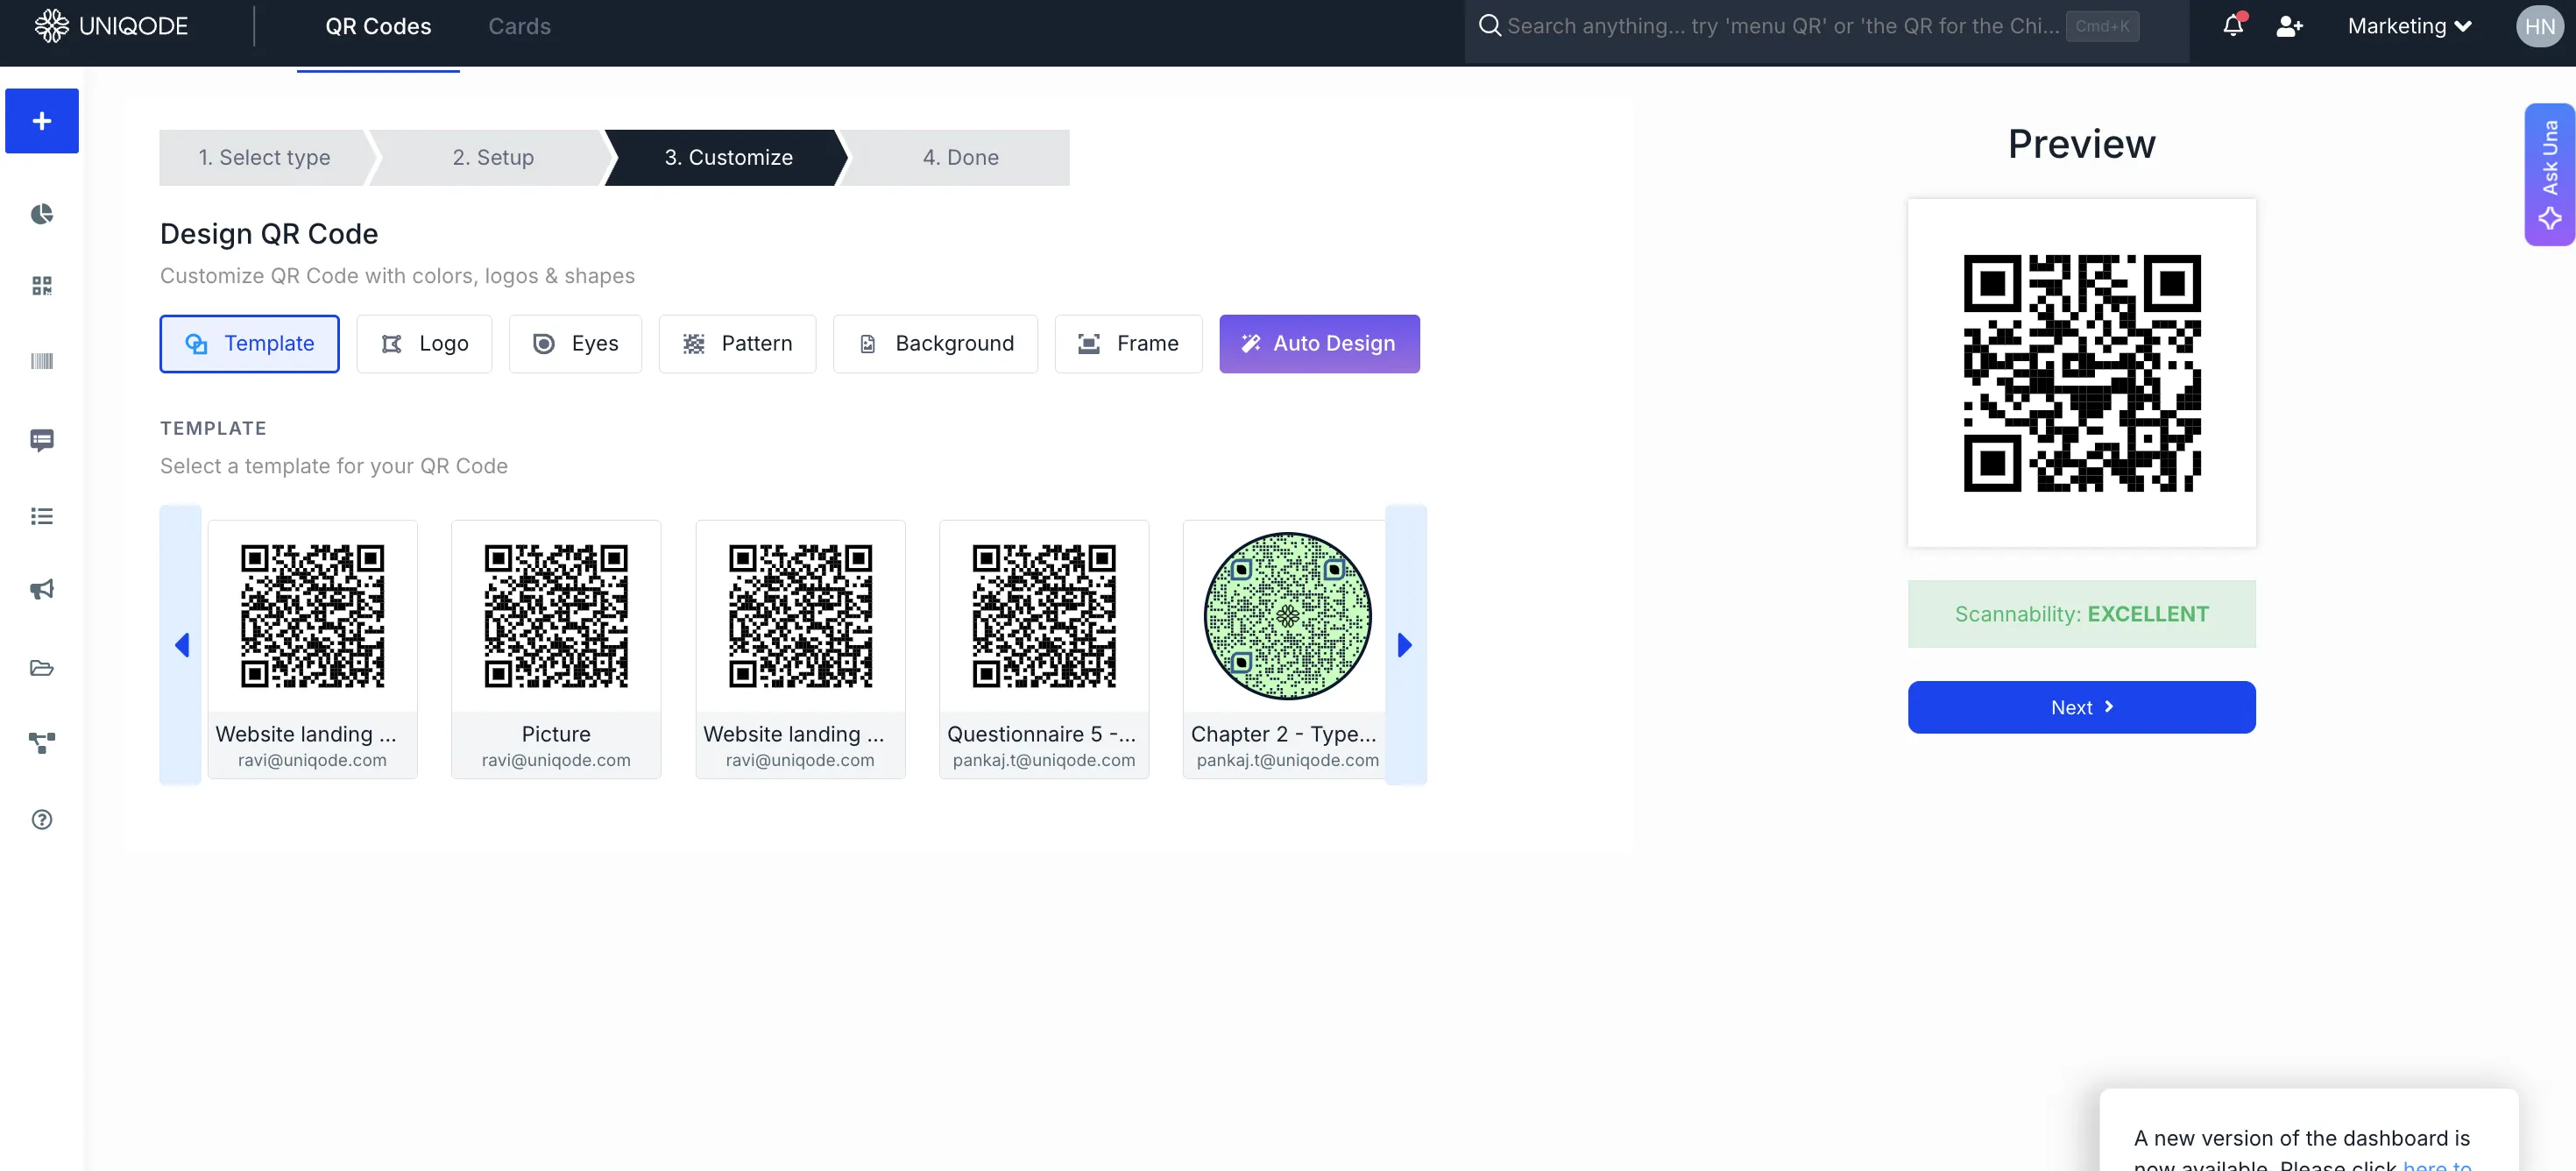Open the analytics pie chart sidebar icon
This screenshot has width=2576, height=1171.
click(x=41, y=214)
